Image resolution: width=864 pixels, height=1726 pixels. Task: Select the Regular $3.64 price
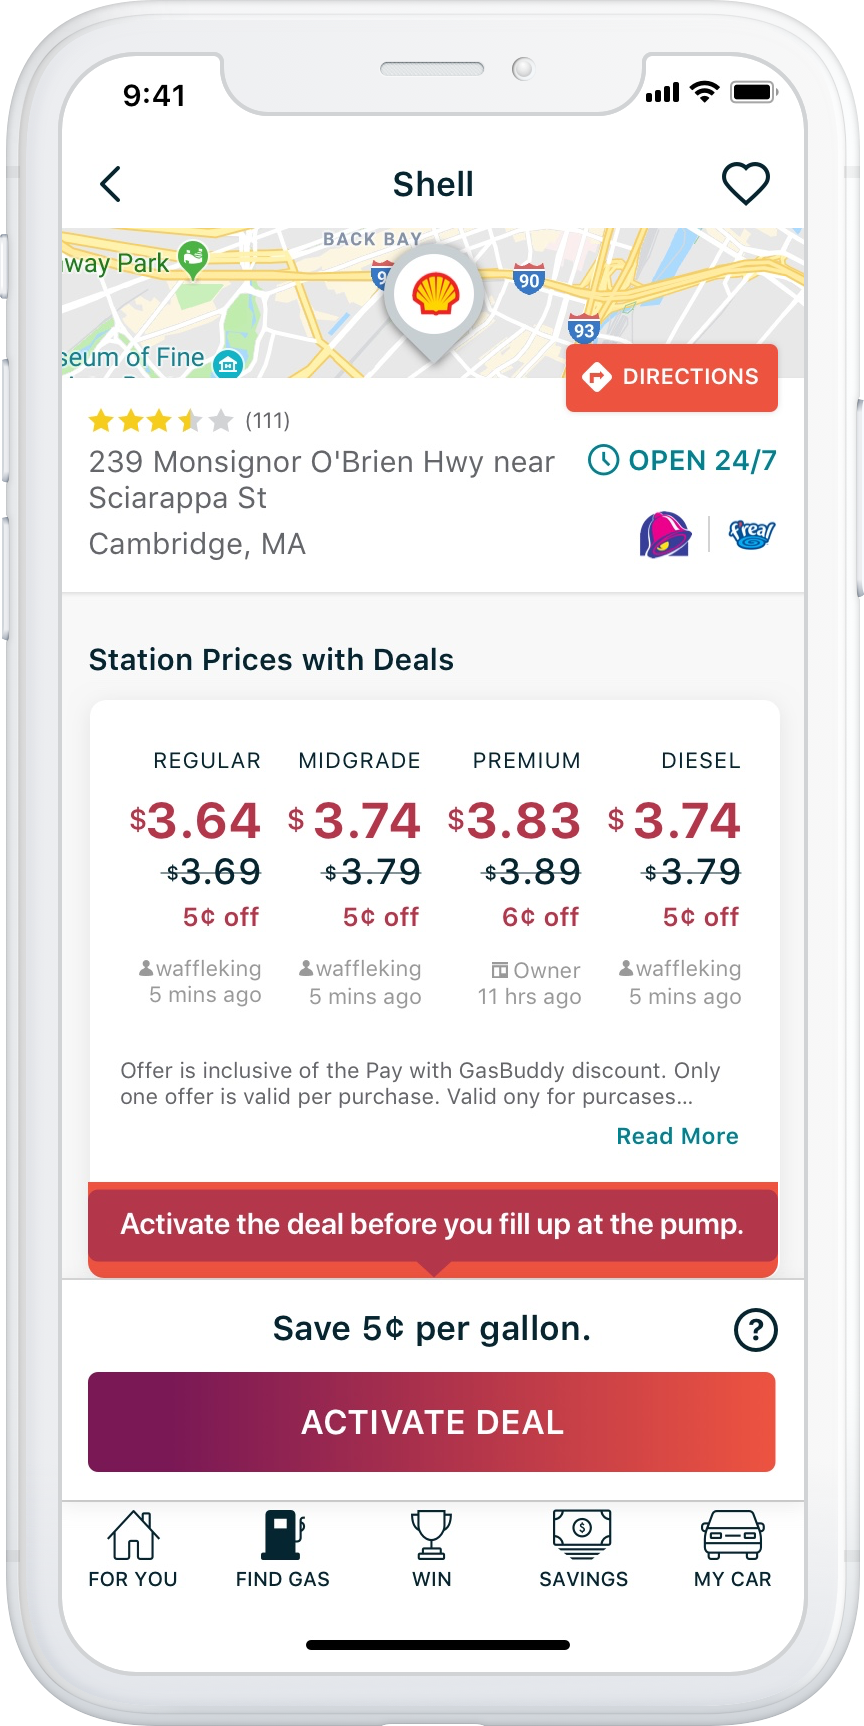(x=197, y=822)
